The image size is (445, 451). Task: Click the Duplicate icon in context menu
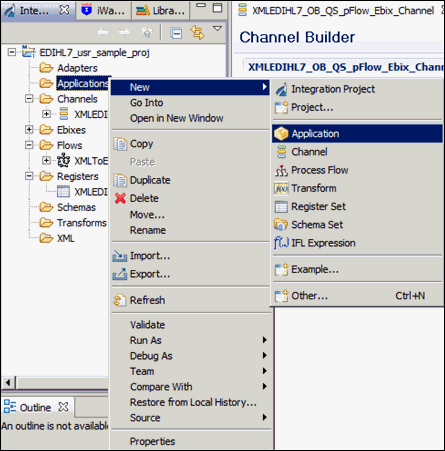pos(120,180)
